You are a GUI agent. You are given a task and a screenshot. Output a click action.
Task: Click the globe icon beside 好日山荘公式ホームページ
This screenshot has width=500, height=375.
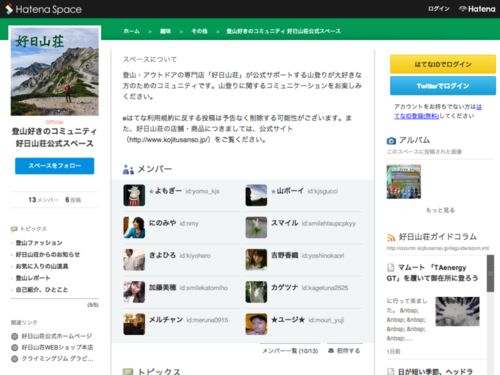pos(15,336)
